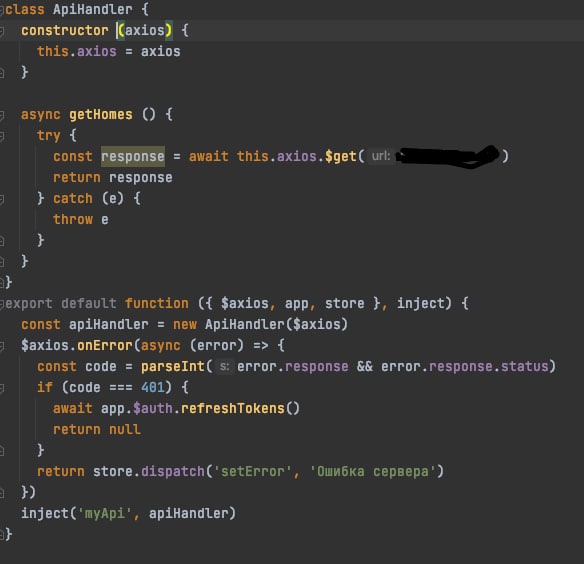This screenshot has width=584, height=564.
Task: Click the url: parameter inlay hint
Action: point(381,156)
